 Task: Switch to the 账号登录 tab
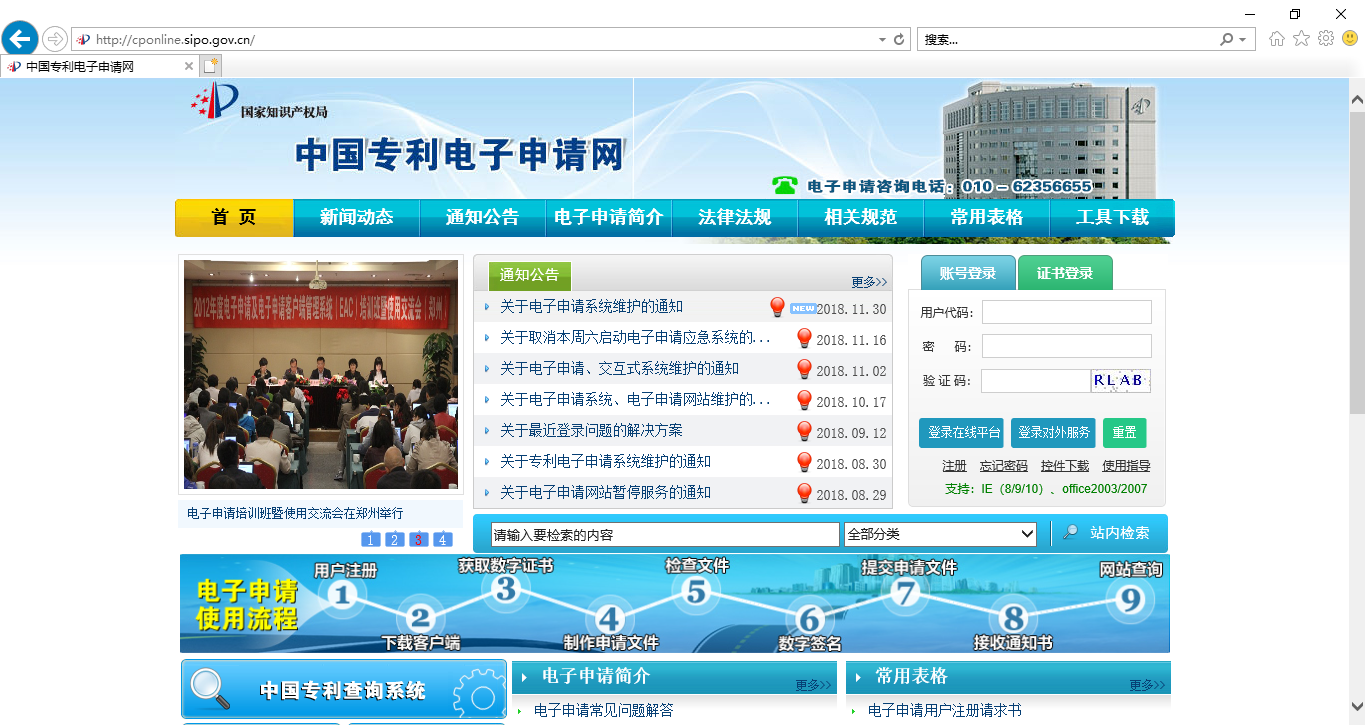(968, 273)
